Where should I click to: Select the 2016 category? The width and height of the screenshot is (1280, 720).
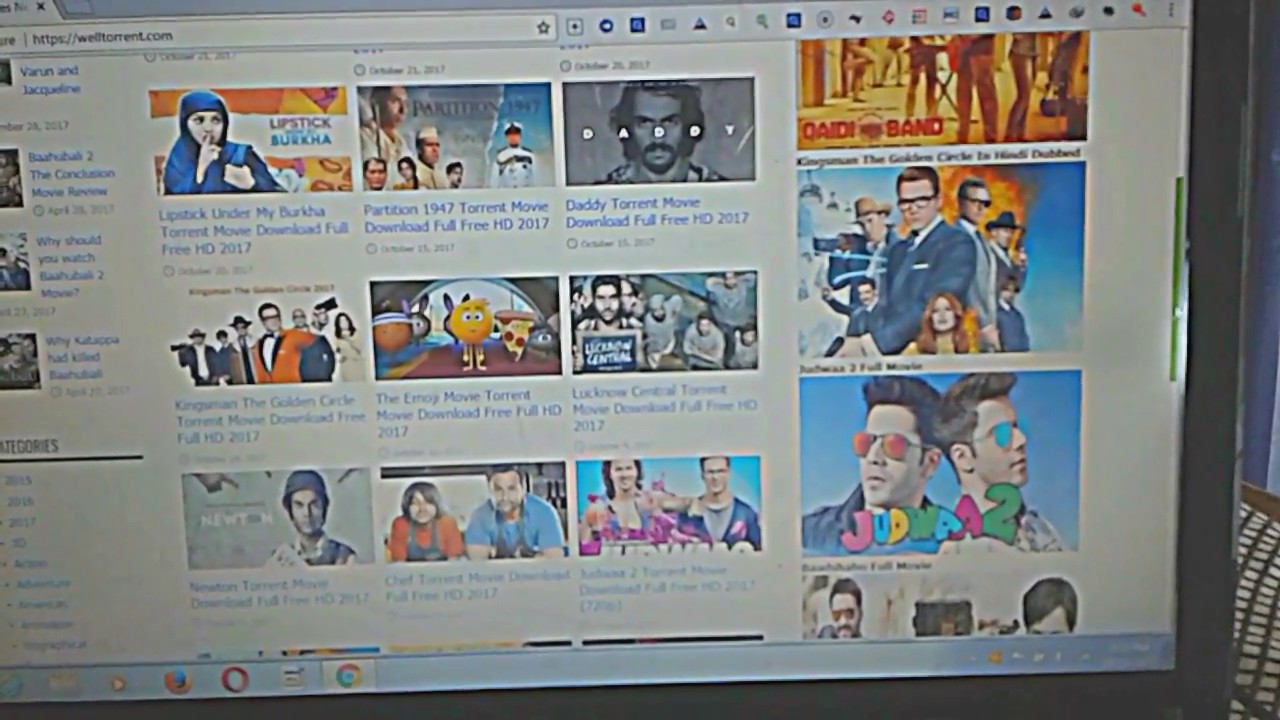(x=20, y=502)
